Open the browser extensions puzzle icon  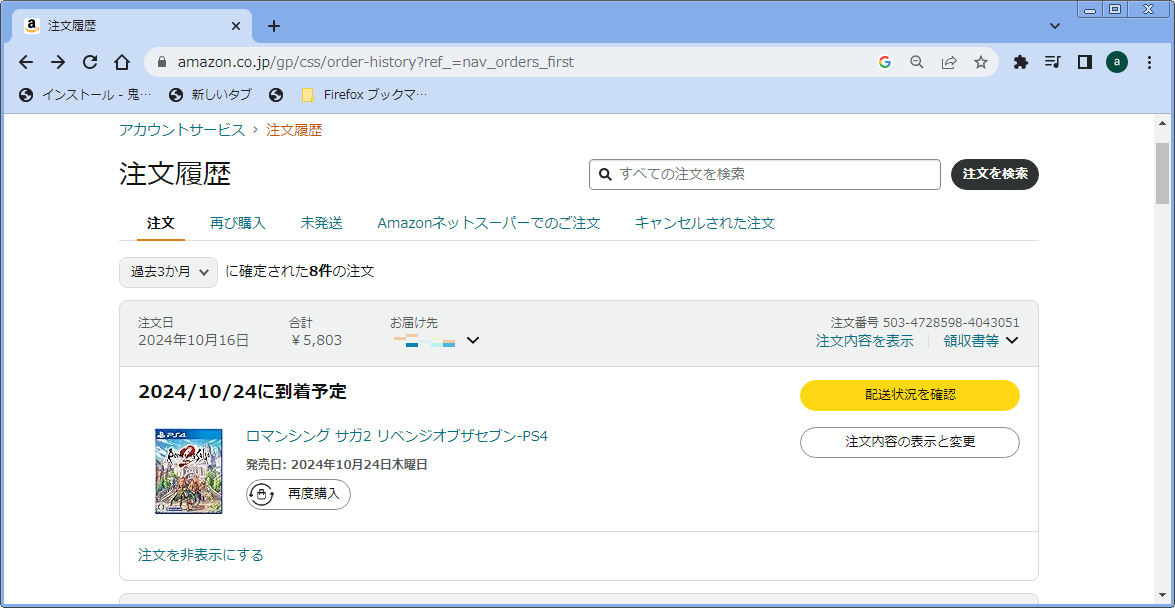click(1020, 62)
